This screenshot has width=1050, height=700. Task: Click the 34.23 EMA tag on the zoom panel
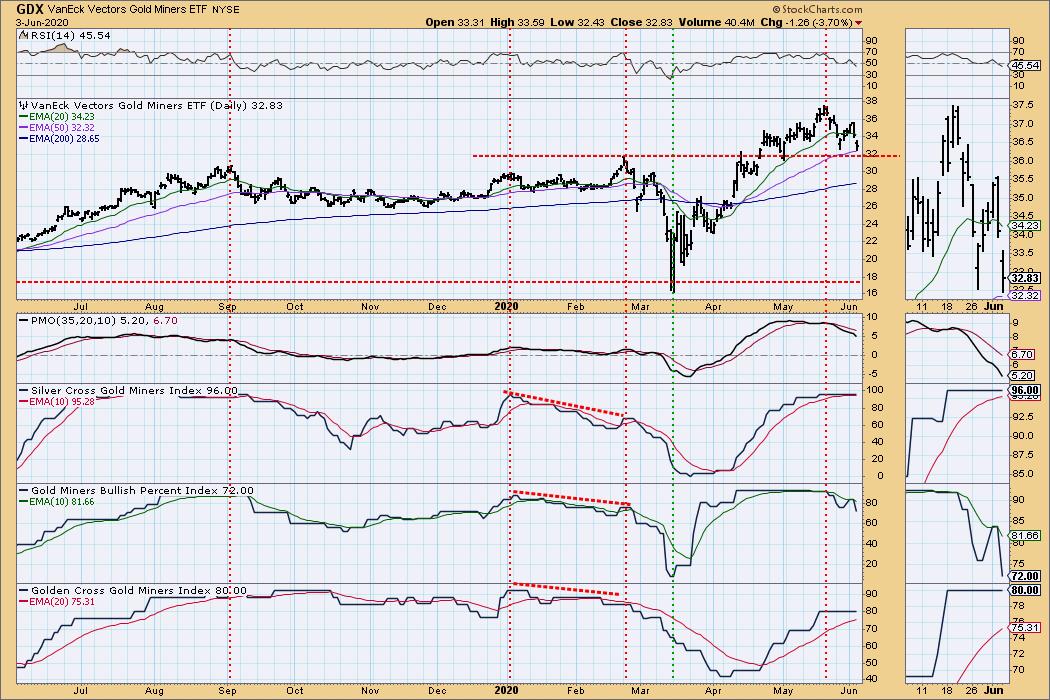[x=1025, y=226]
